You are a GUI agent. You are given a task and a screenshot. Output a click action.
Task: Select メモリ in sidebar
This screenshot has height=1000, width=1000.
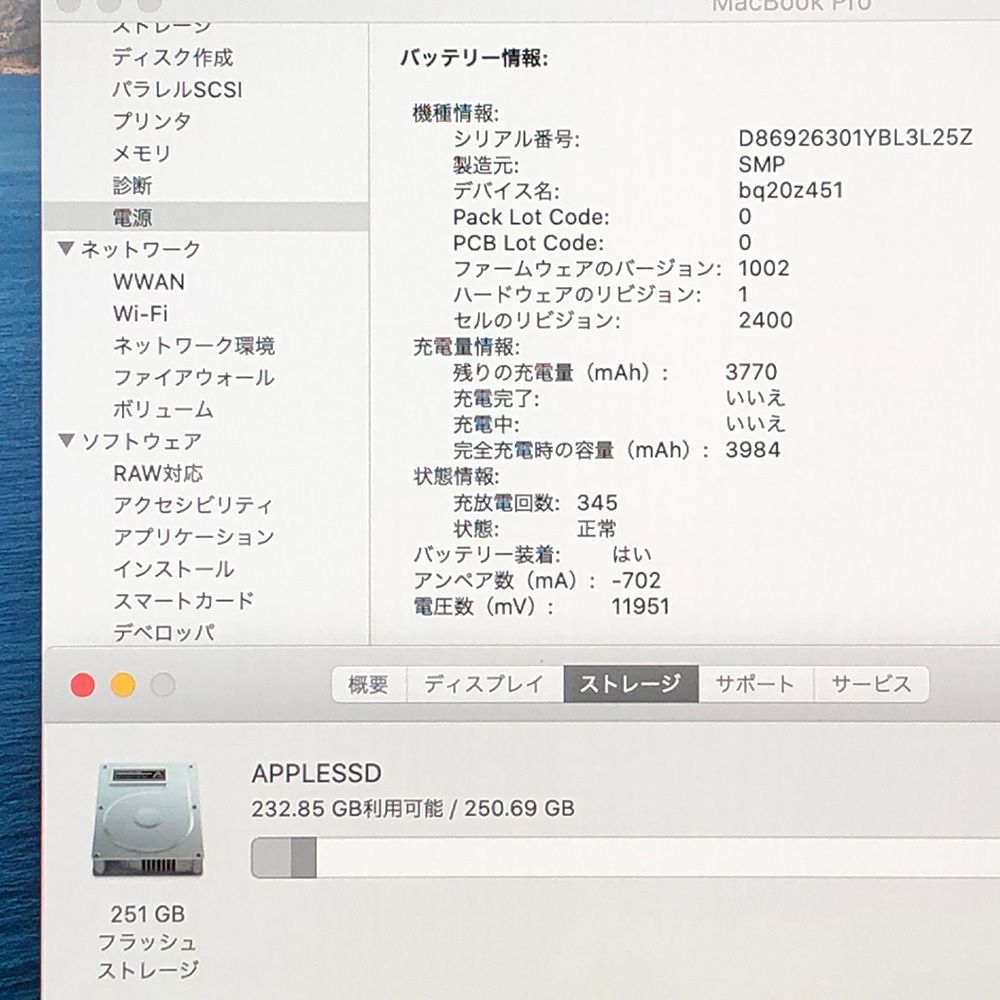[x=142, y=153]
